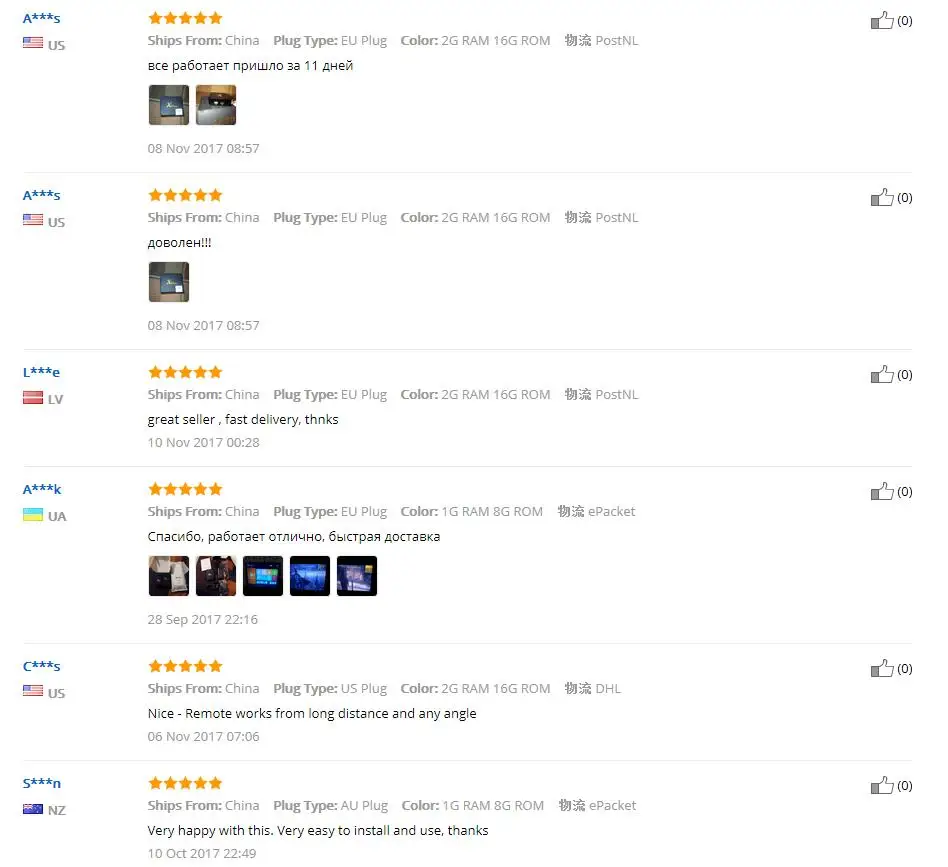This screenshot has height=867, width=948.
Task: Open the photo under 'доволен!!!' review
Action: 169,282
